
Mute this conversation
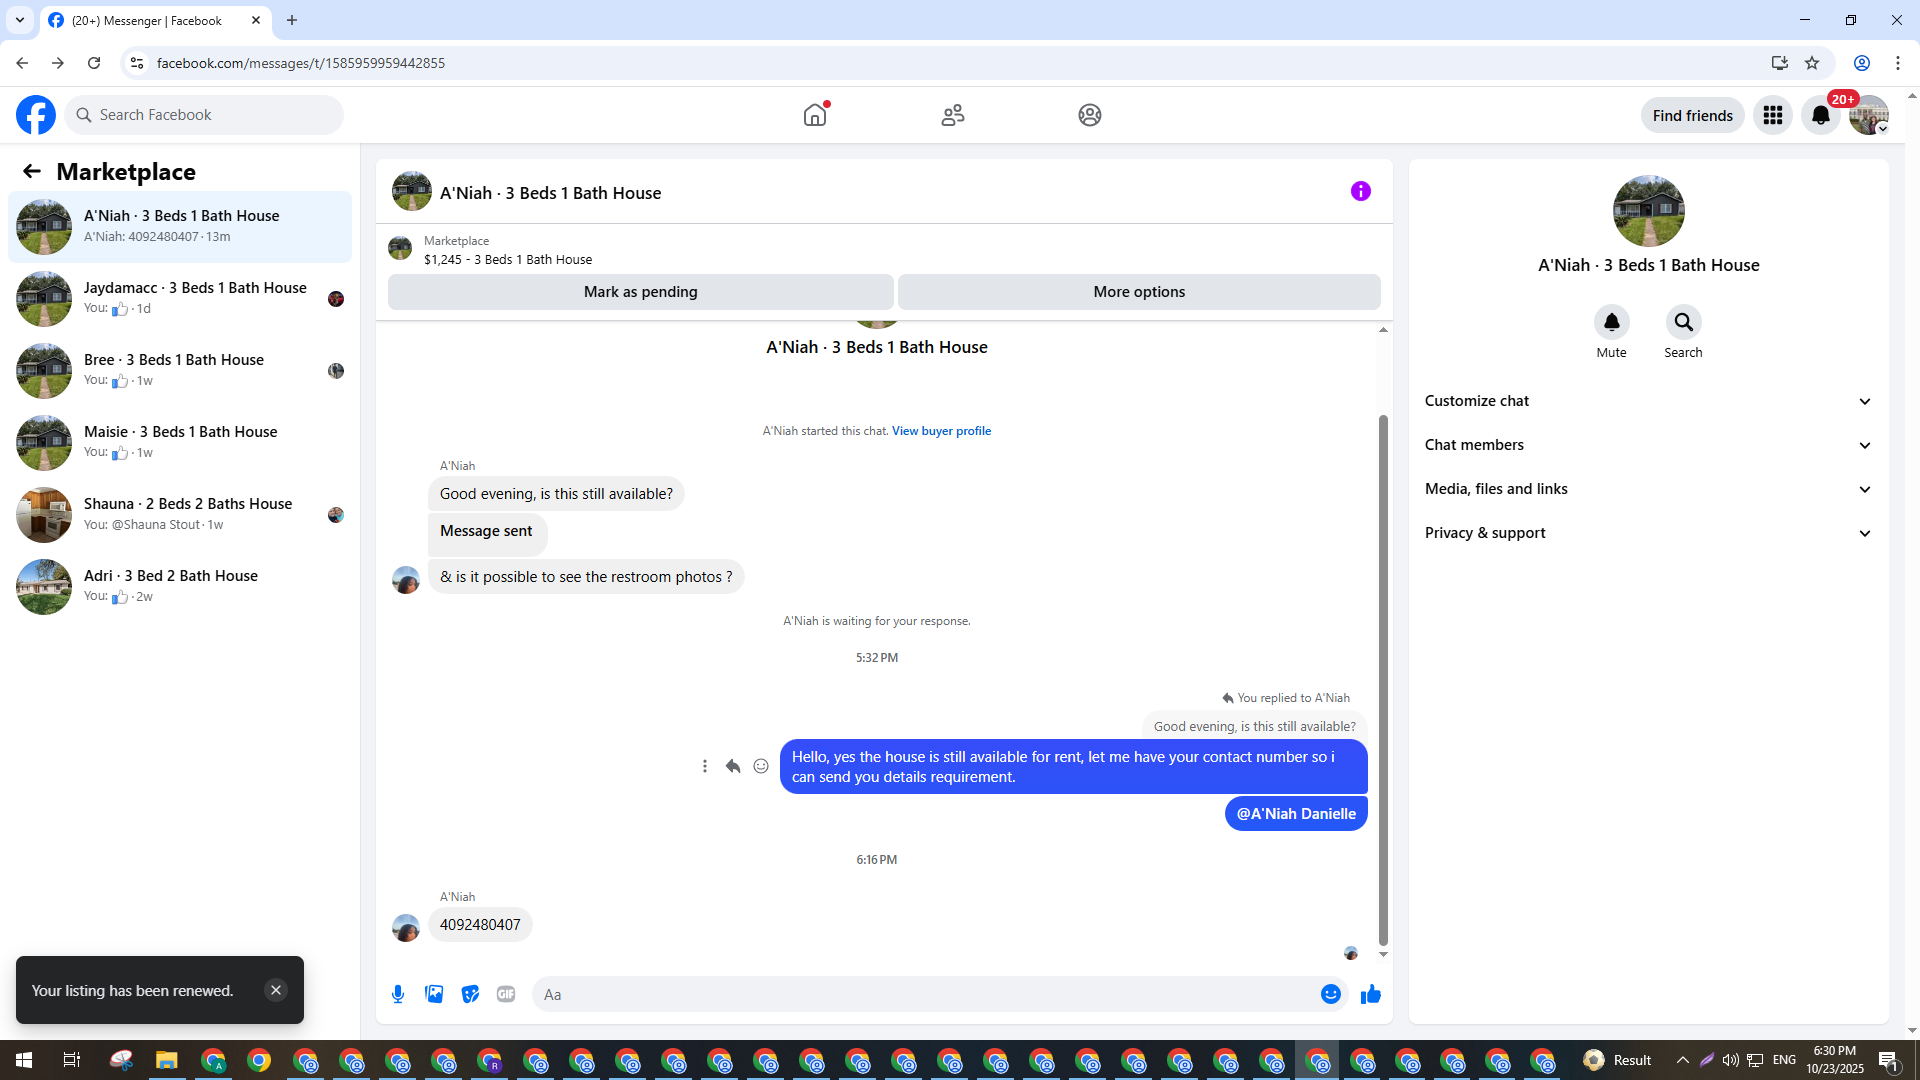1611,322
